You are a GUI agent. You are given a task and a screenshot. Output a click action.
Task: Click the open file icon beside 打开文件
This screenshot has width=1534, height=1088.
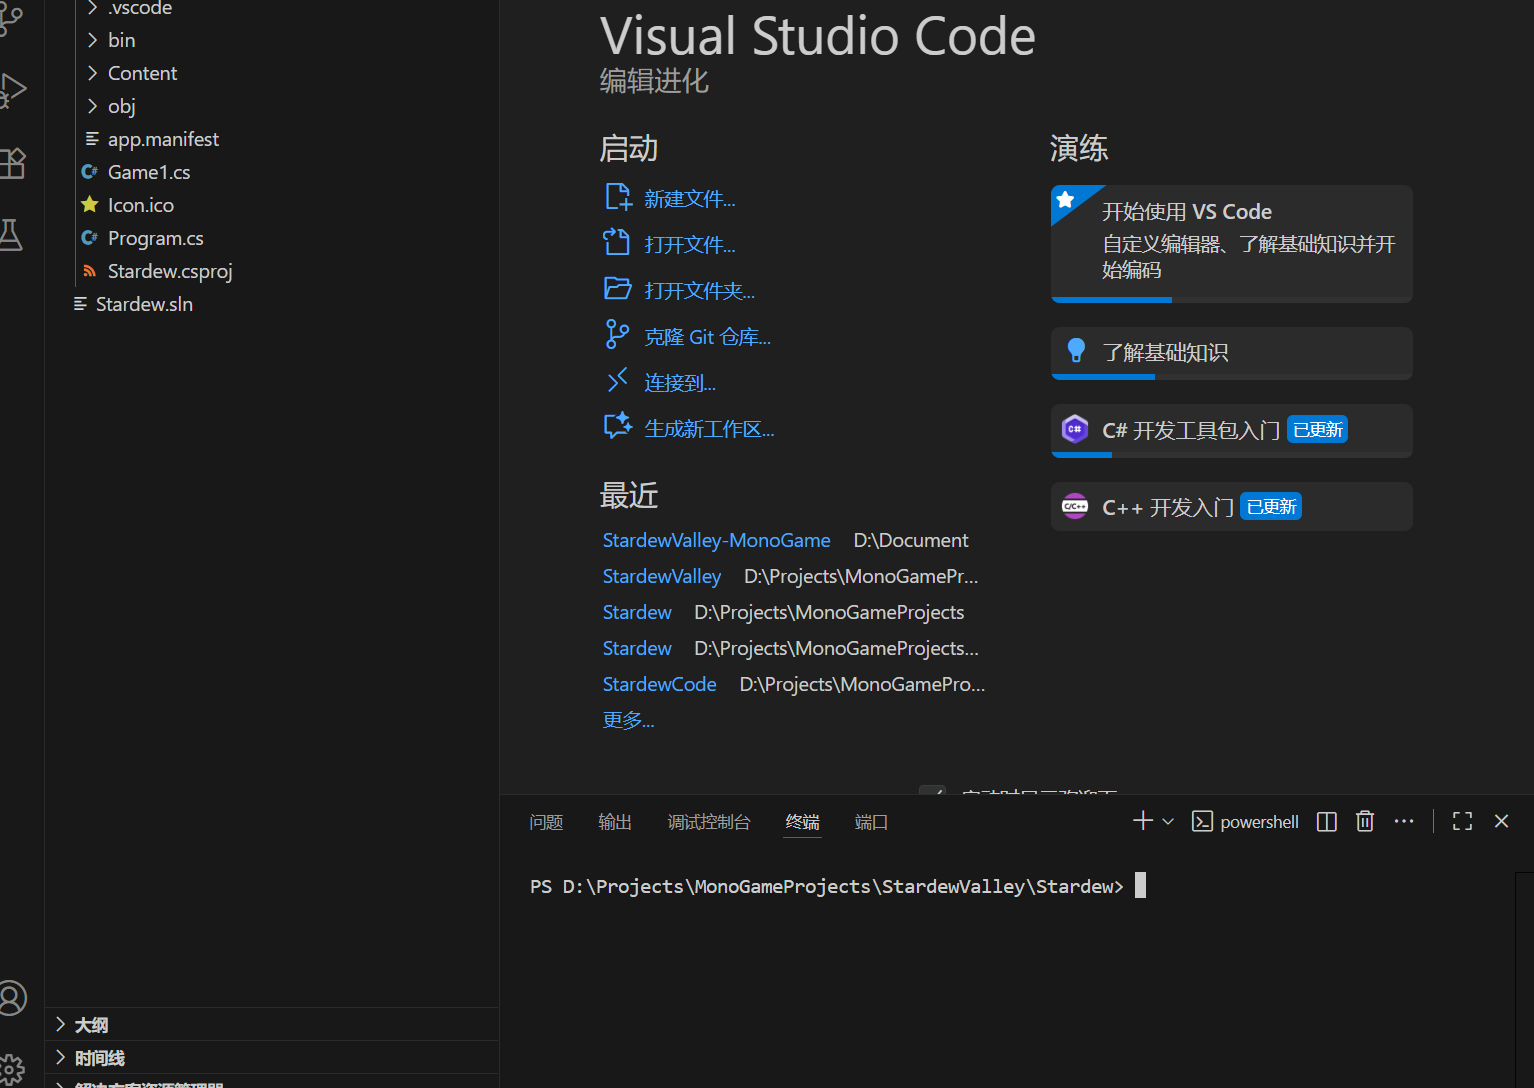(x=617, y=243)
